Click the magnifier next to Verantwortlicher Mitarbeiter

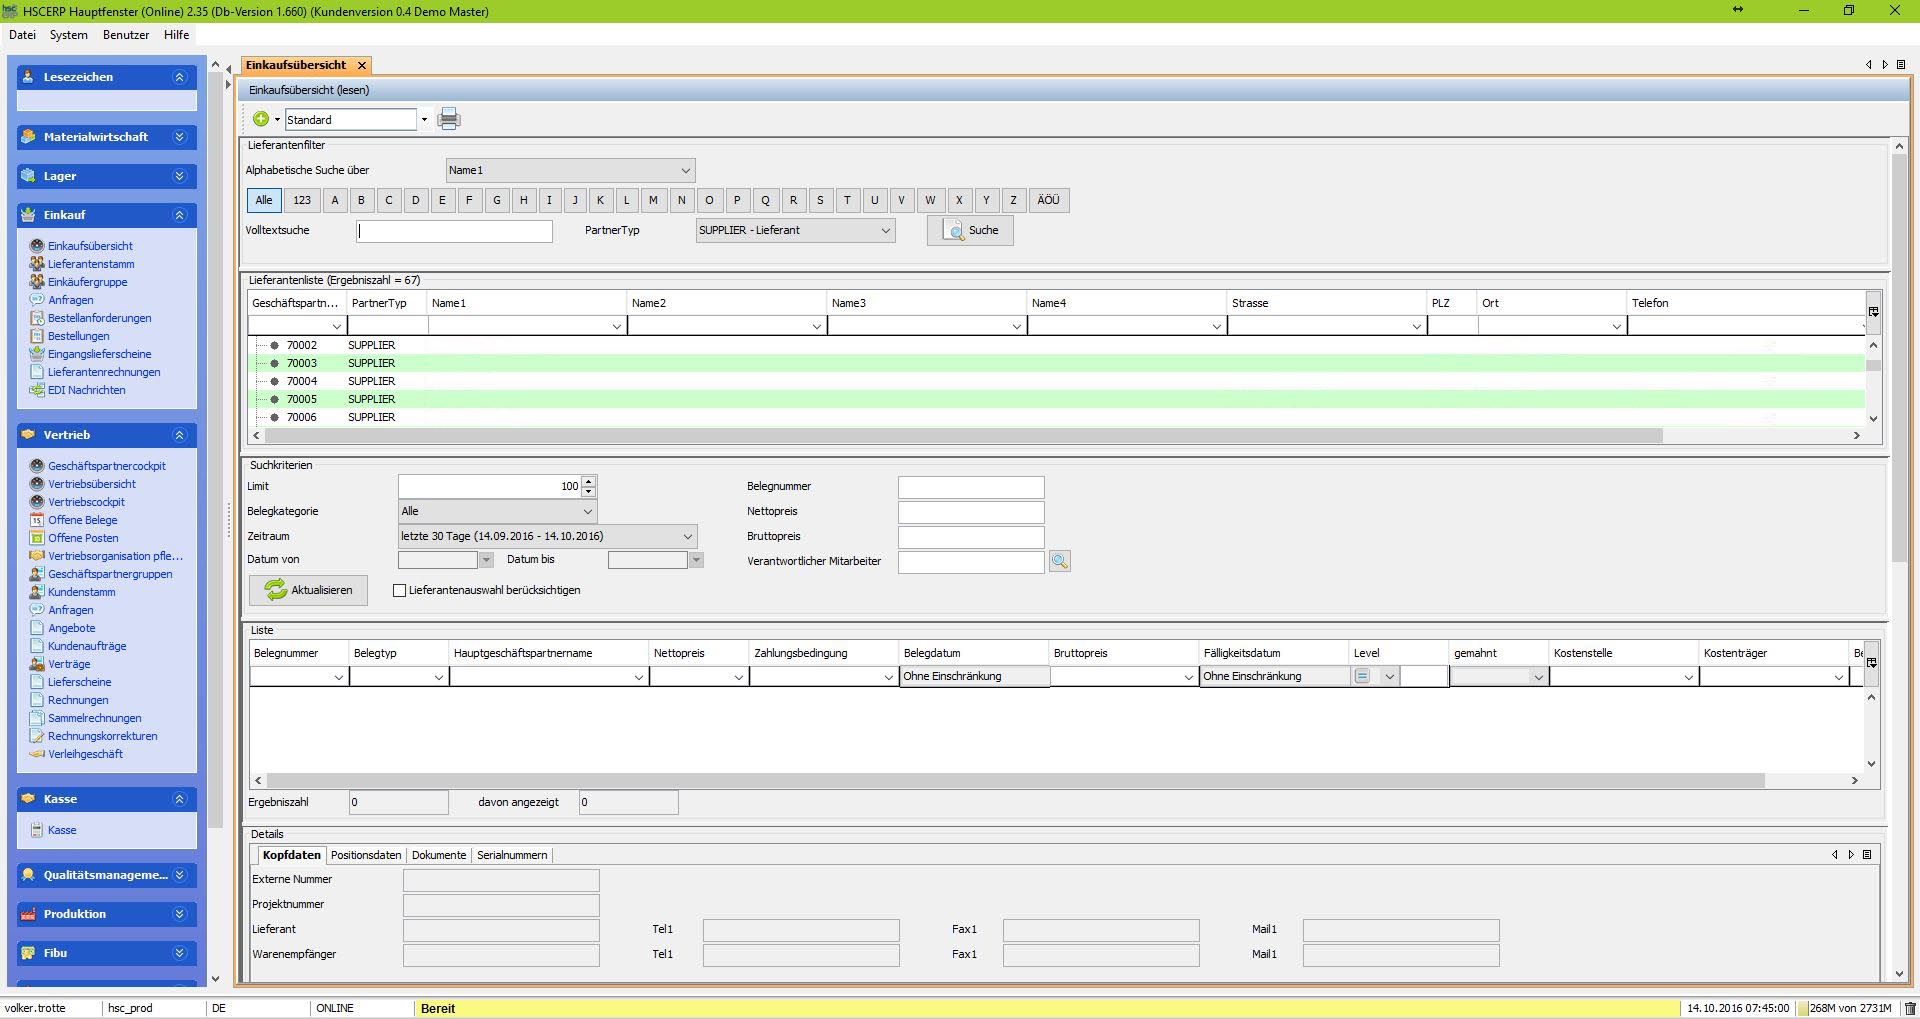click(x=1059, y=561)
